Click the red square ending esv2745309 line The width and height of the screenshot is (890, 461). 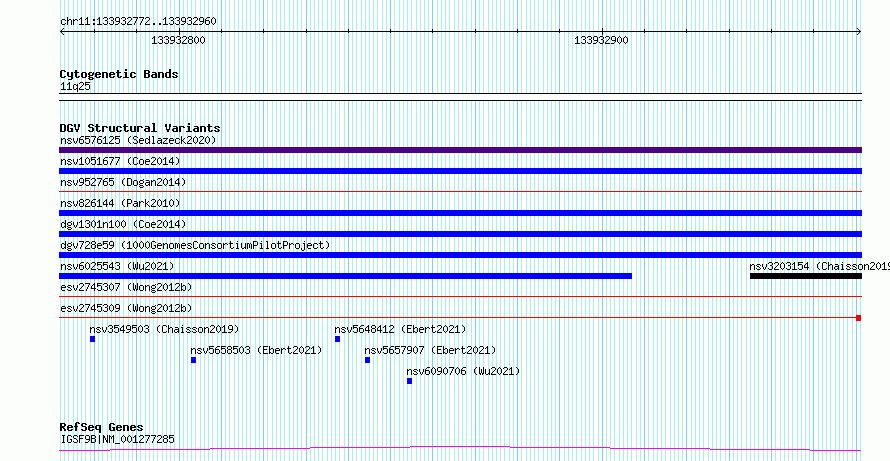coord(859,318)
